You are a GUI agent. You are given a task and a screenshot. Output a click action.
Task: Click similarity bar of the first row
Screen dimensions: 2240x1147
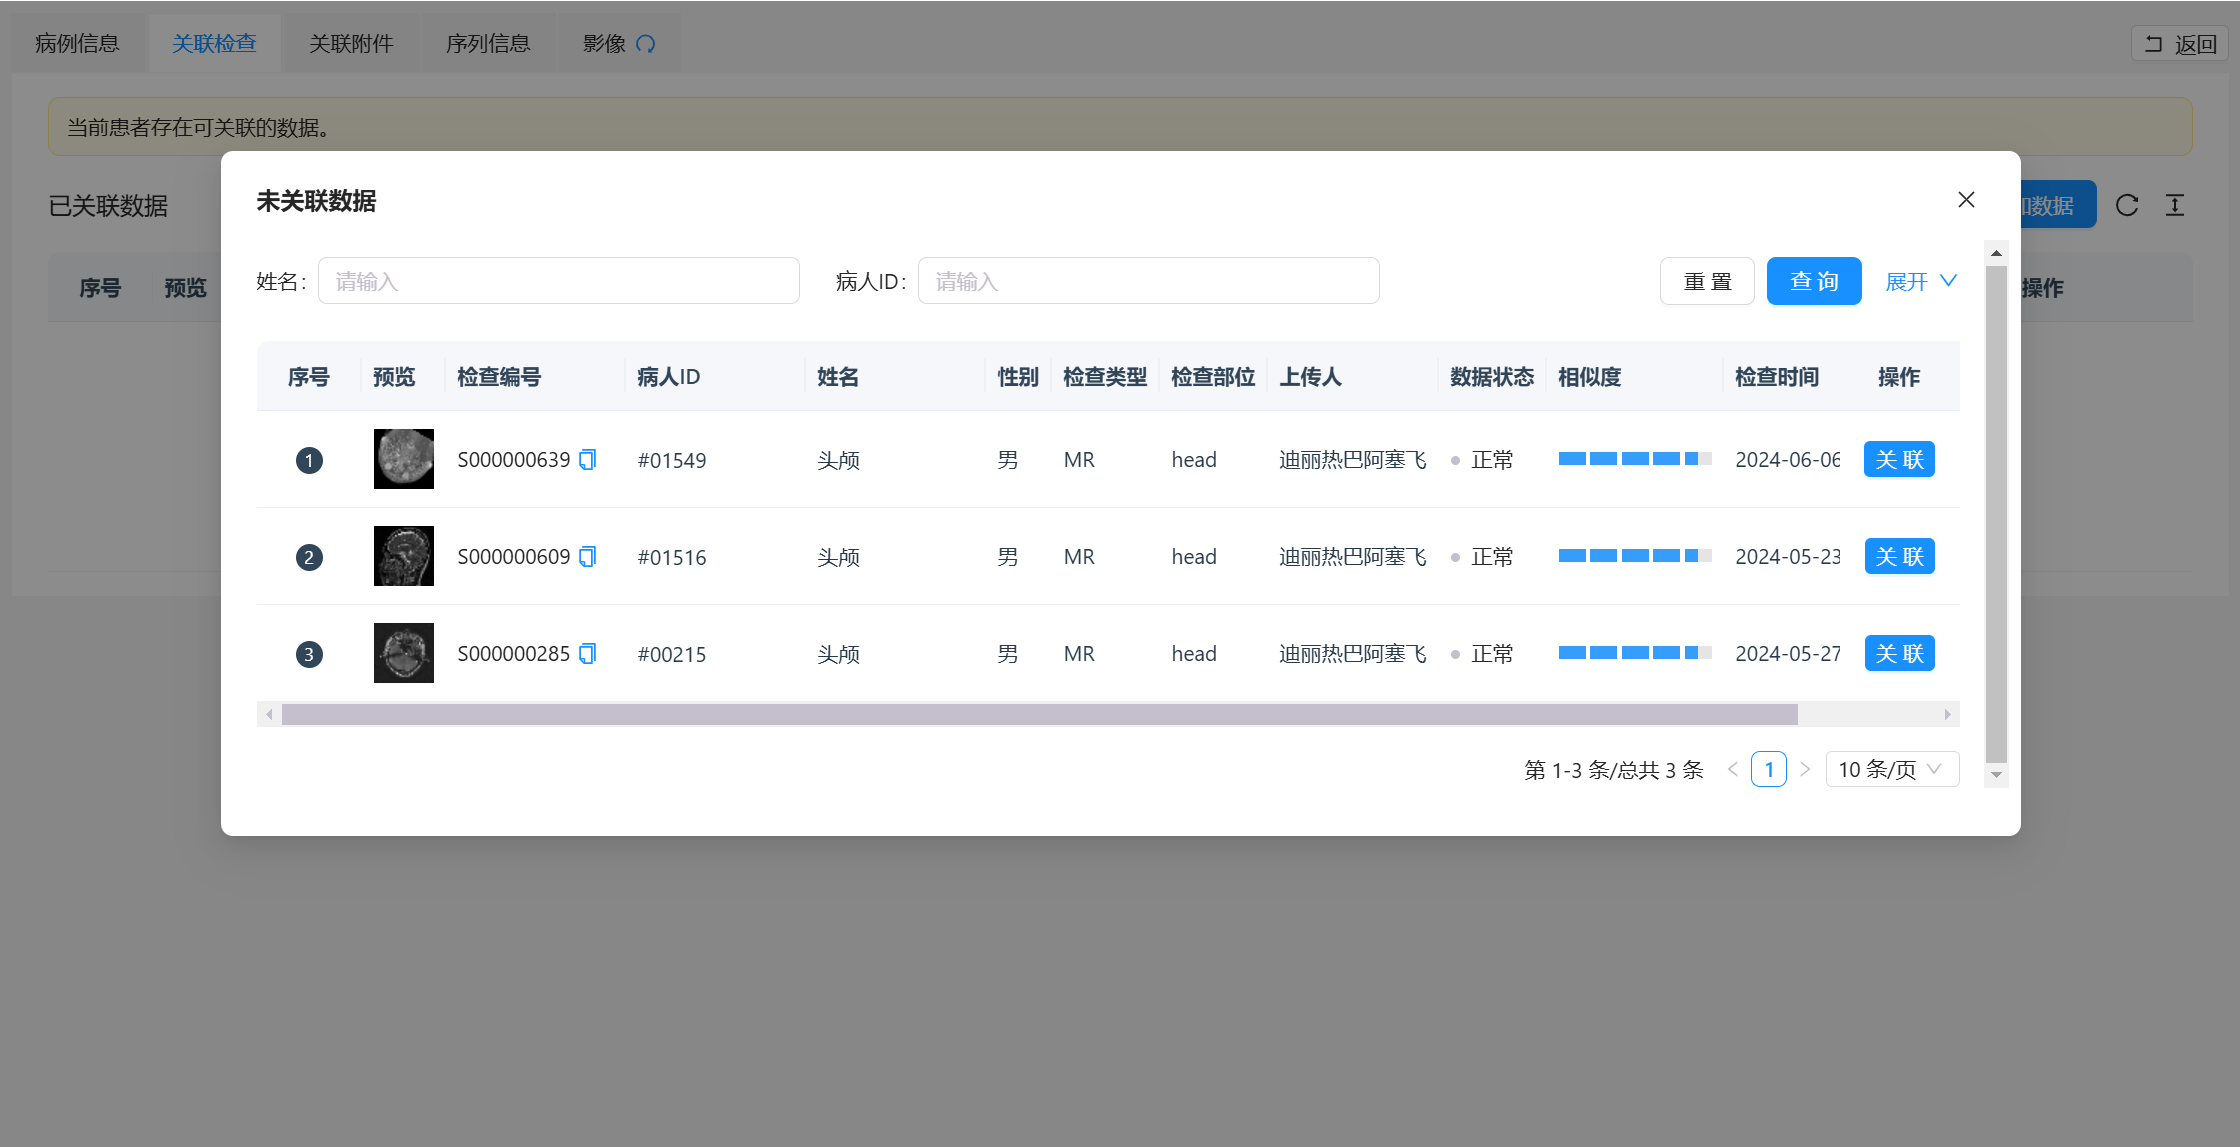tap(1634, 459)
